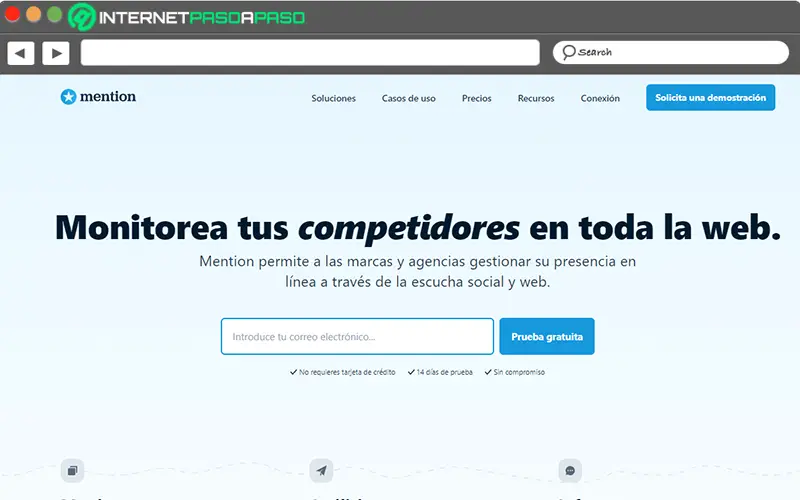The width and height of the screenshot is (800, 500).
Task: Click the browser forward arrow button
Action: point(56,53)
